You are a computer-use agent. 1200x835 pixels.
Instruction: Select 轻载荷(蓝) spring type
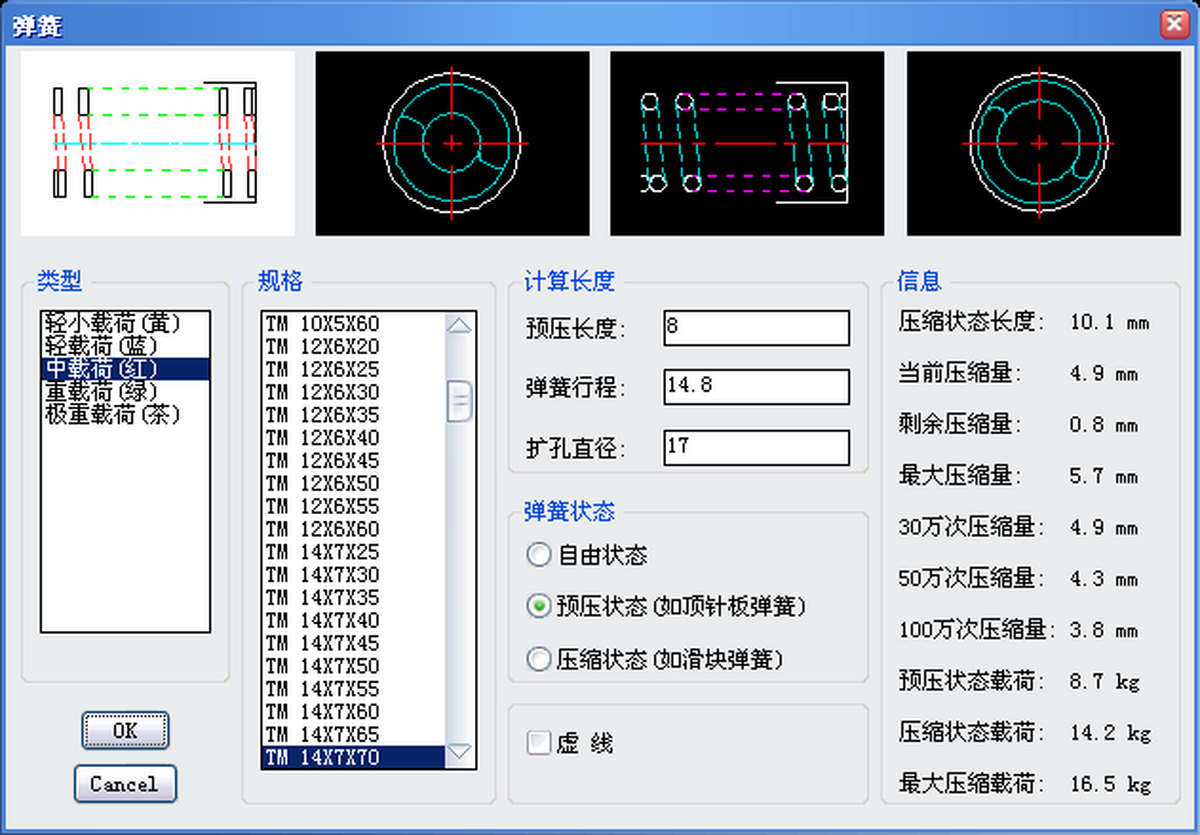(x=125, y=346)
